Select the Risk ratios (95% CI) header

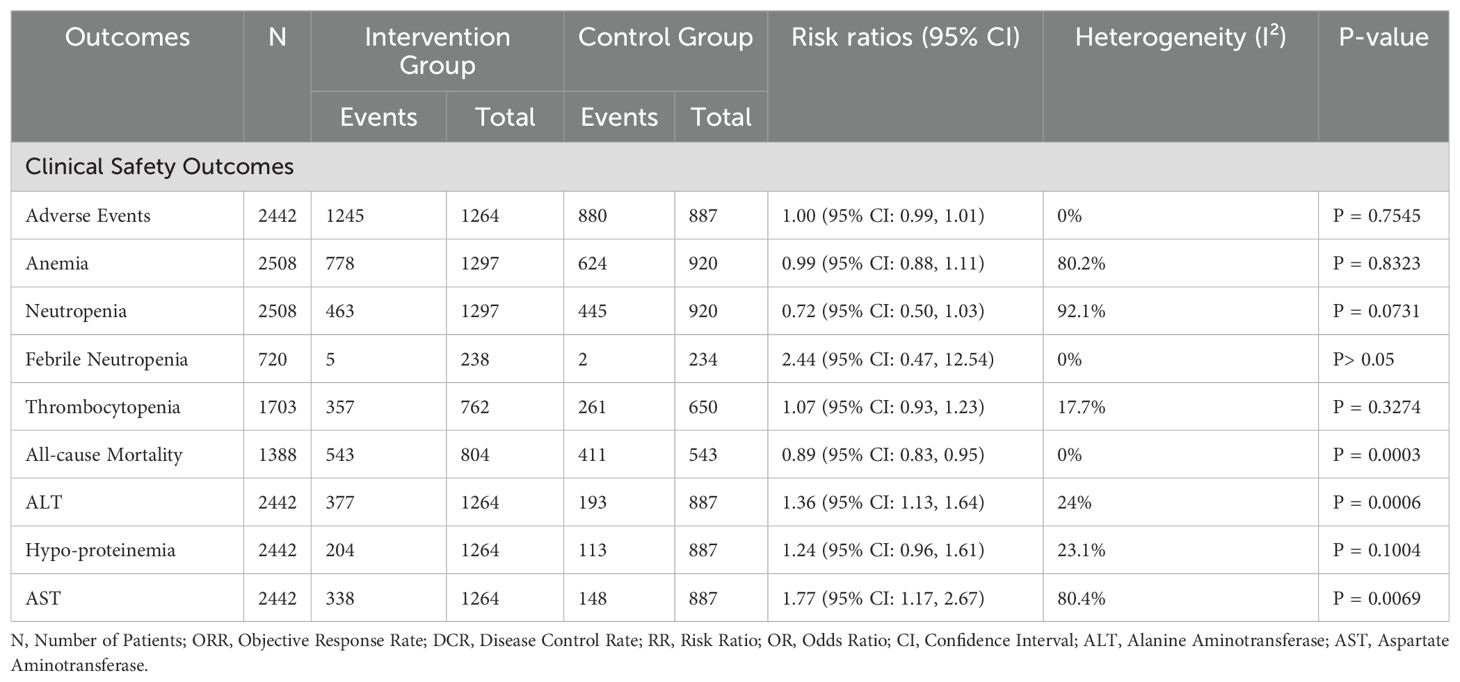[905, 38]
